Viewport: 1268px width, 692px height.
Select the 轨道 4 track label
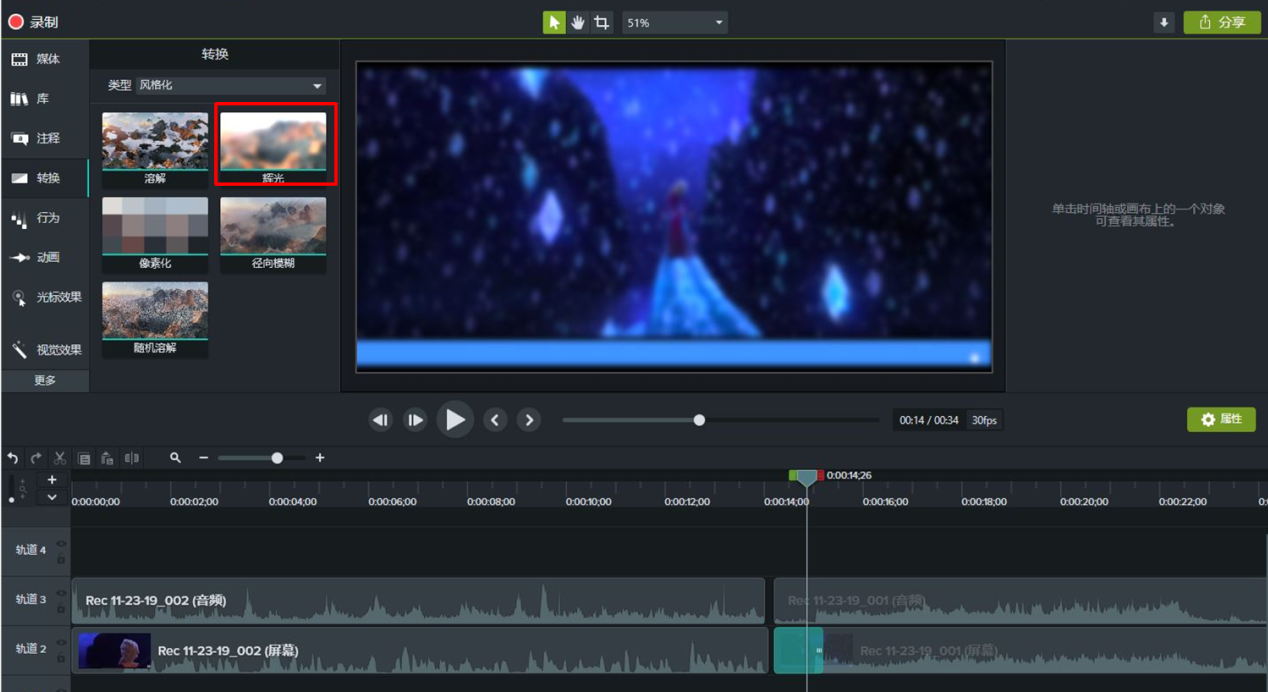(x=30, y=550)
